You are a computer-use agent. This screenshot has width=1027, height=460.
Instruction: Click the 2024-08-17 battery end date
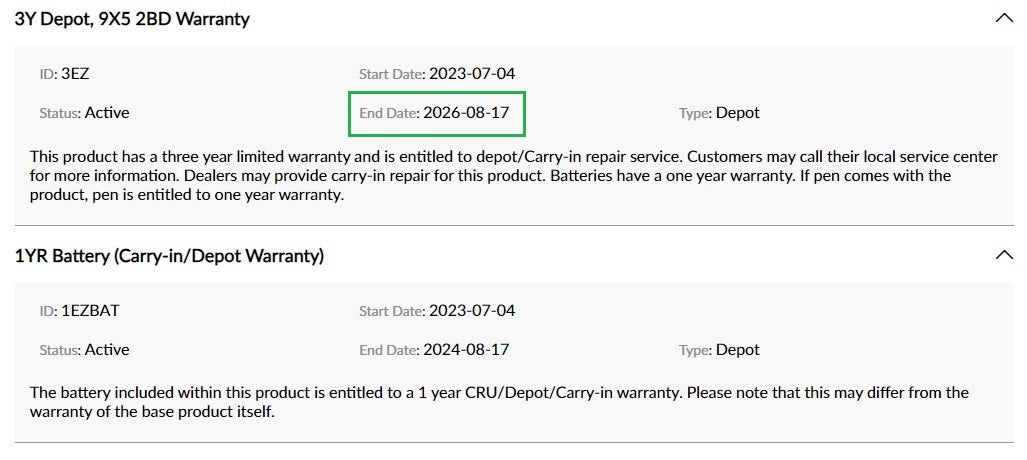click(x=466, y=350)
